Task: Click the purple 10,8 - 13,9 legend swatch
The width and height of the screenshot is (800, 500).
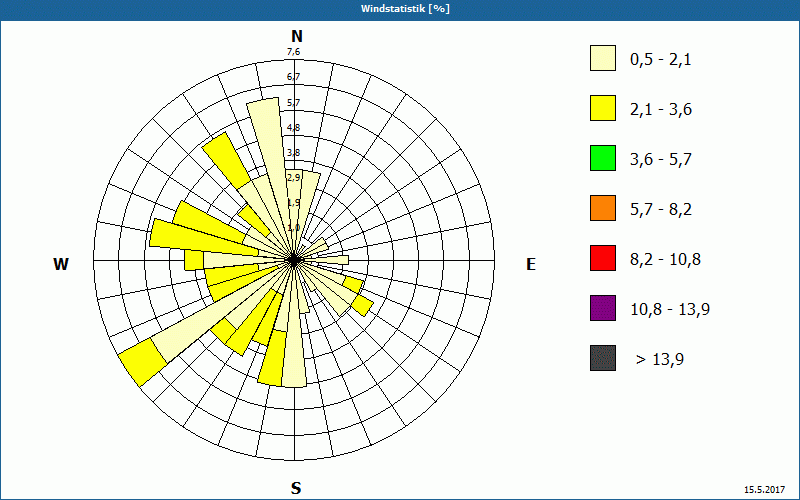Action: [603, 308]
